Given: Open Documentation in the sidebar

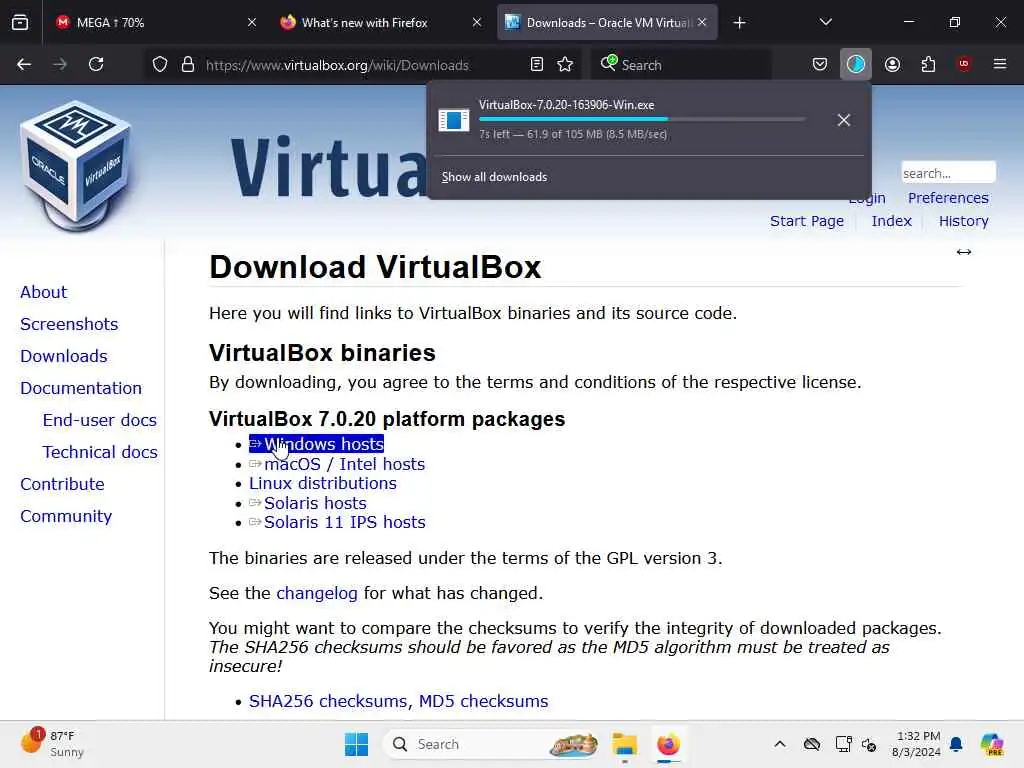Looking at the screenshot, I should point(81,388).
